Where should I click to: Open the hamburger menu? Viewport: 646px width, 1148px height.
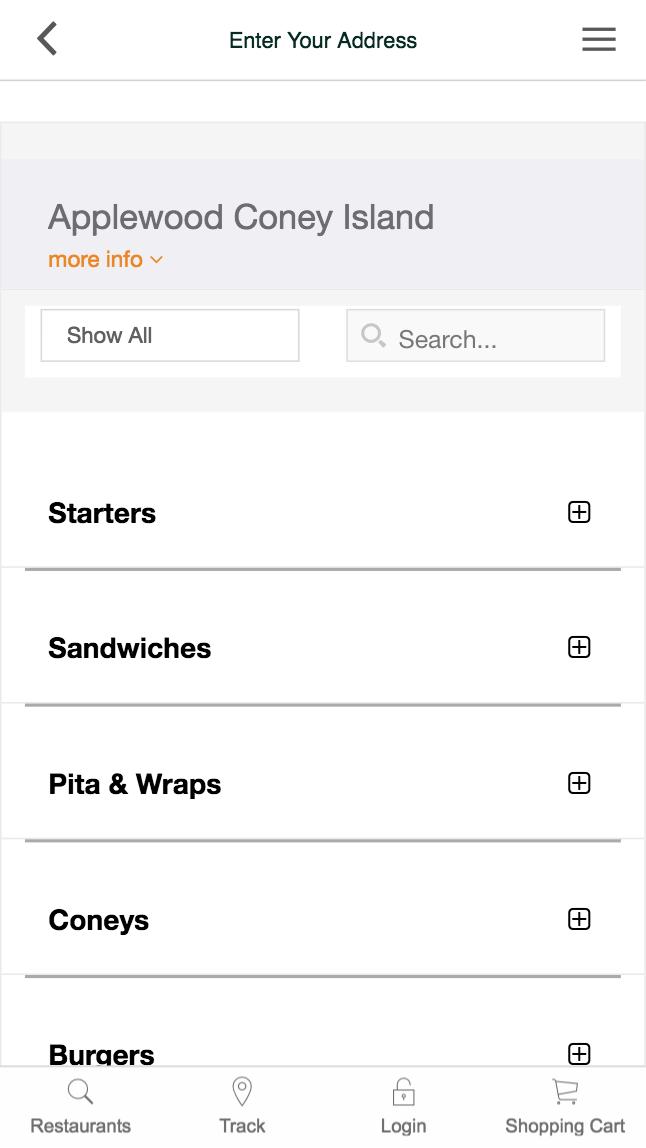tap(598, 40)
